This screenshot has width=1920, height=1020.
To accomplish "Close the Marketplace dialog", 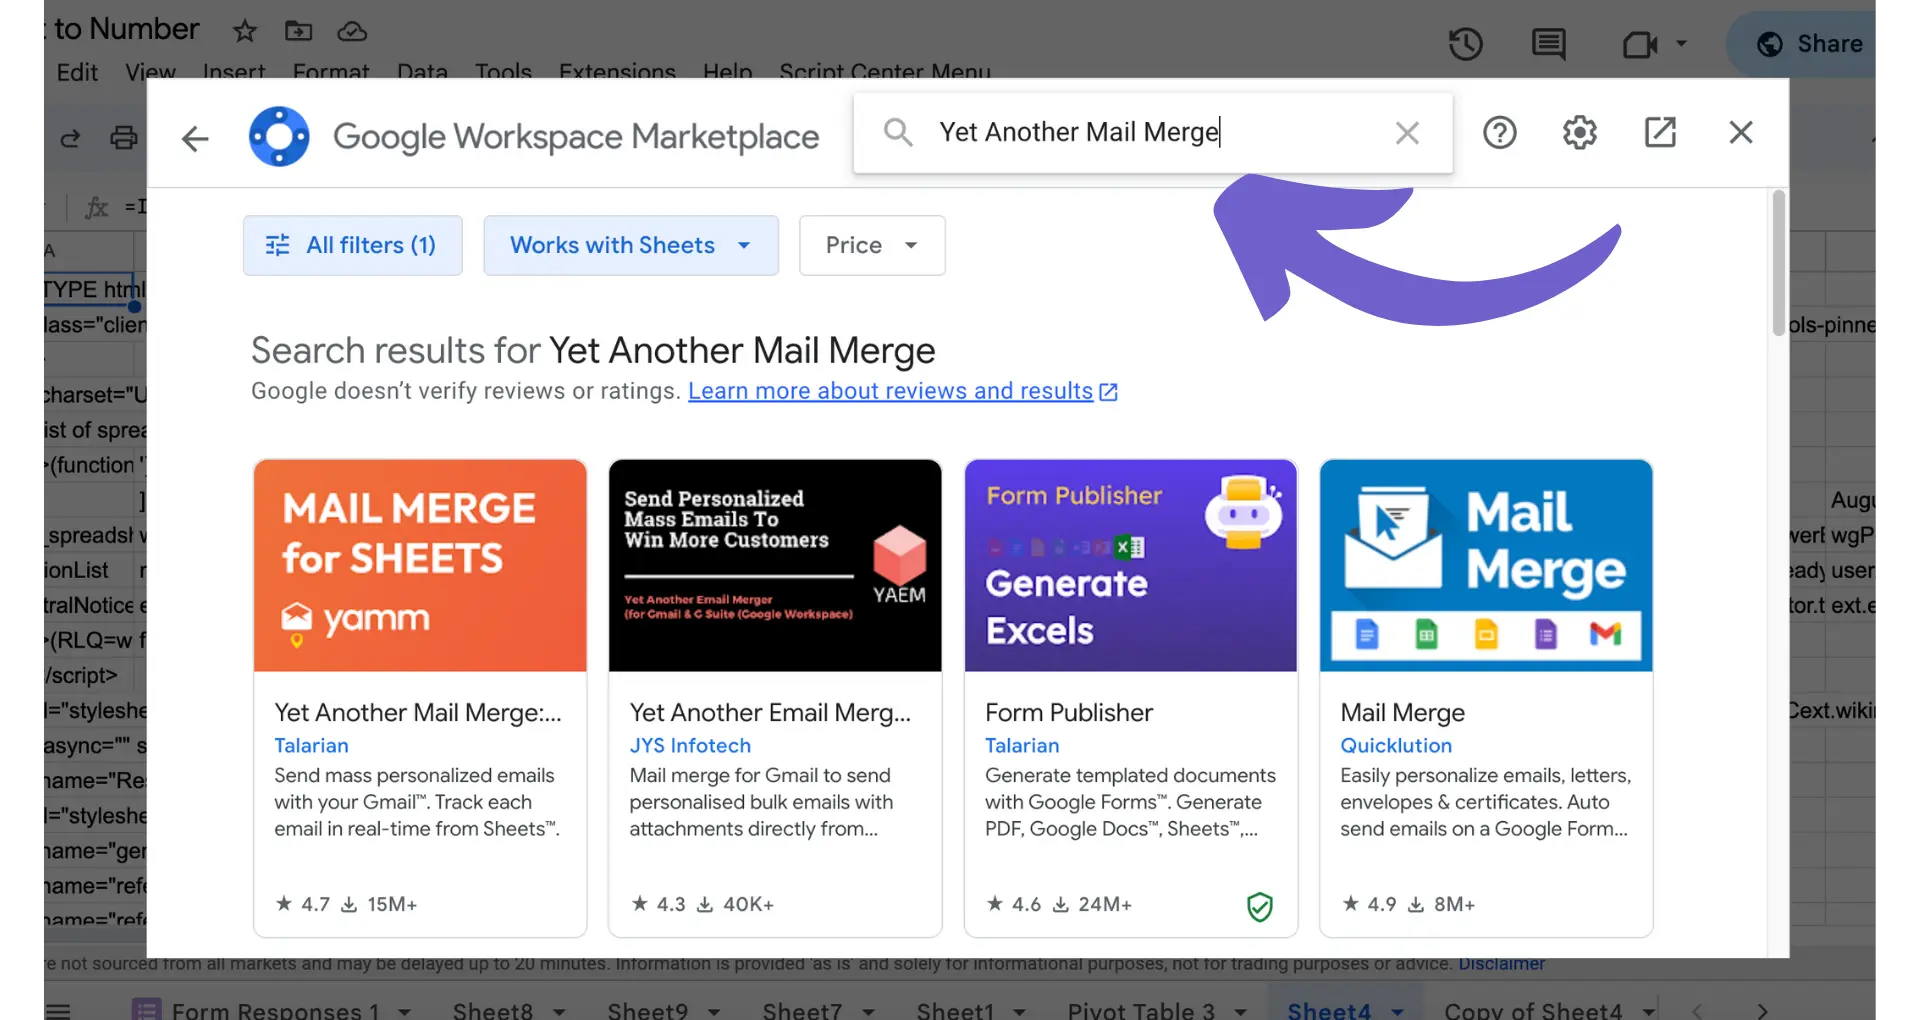I will click(1741, 132).
